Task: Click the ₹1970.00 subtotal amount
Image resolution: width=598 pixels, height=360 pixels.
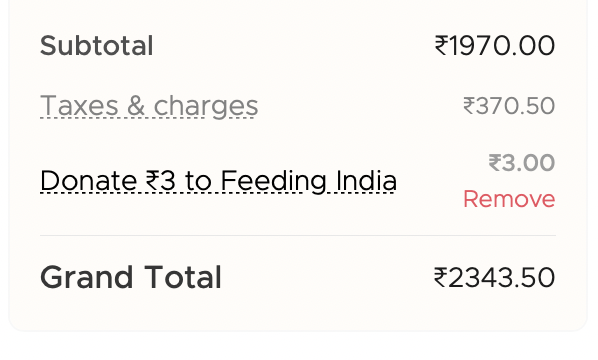Action: point(495,46)
